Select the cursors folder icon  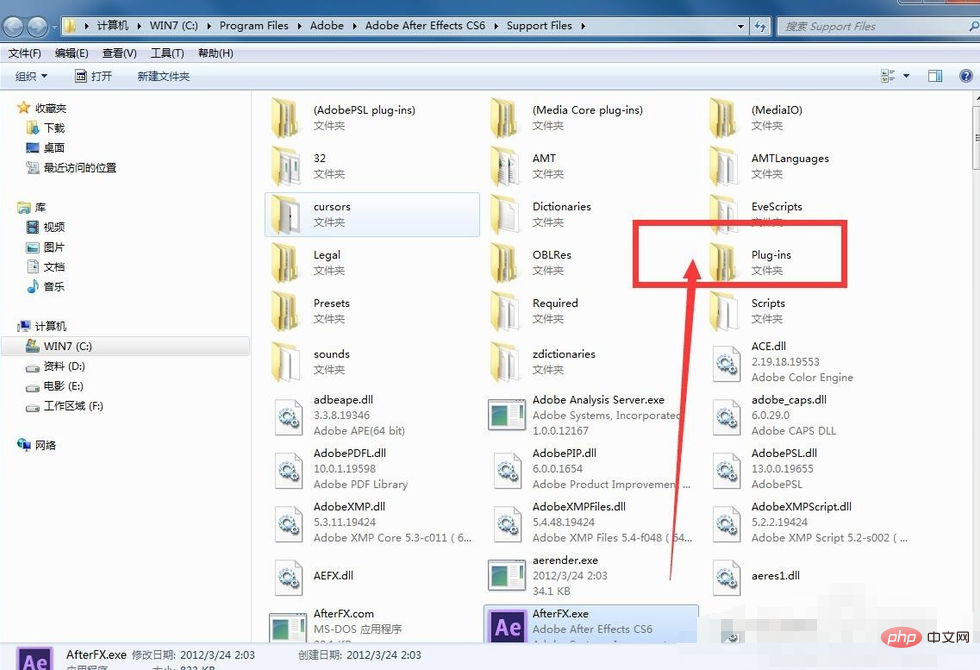coord(285,214)
